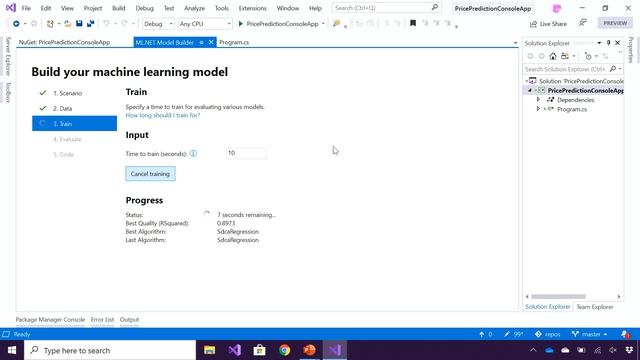
Task: Click the Quick Launch search box
Action: pyautogui.click(x=387, y=8)
